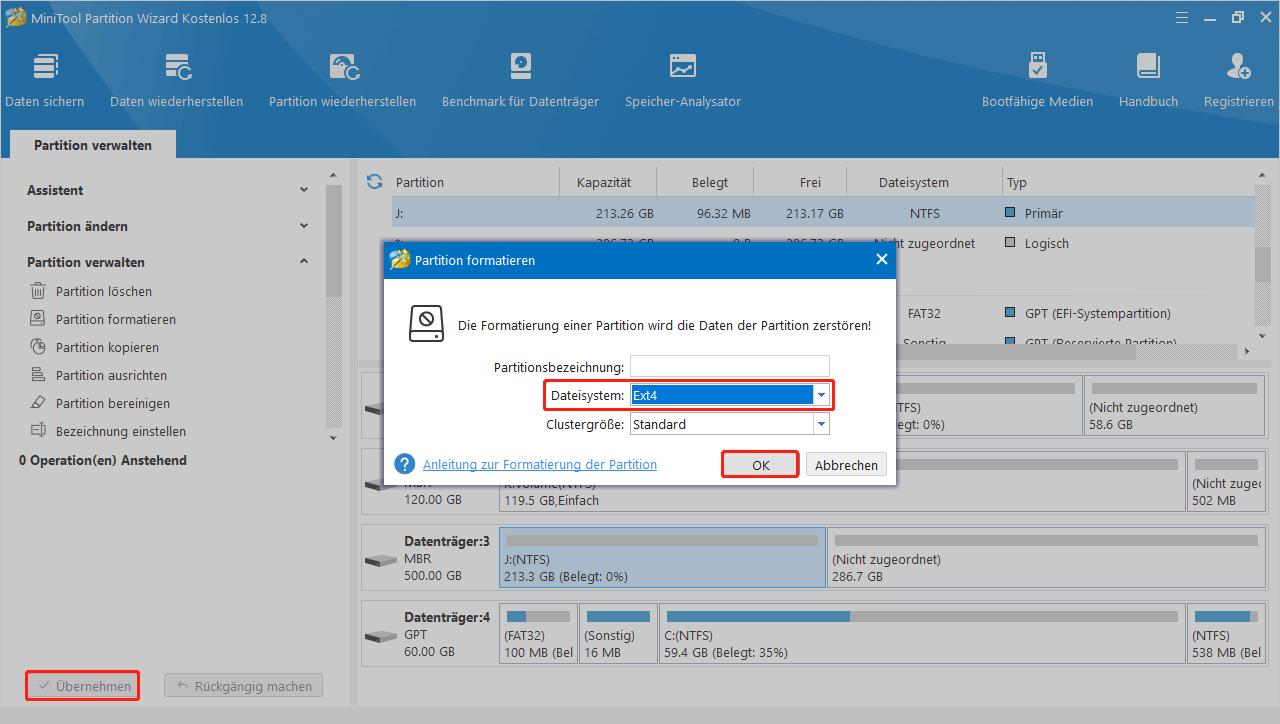Launch Benchmark für Datenträger
The height and width of the screenshot is (724, 1280).
click(x=520, y=80)
